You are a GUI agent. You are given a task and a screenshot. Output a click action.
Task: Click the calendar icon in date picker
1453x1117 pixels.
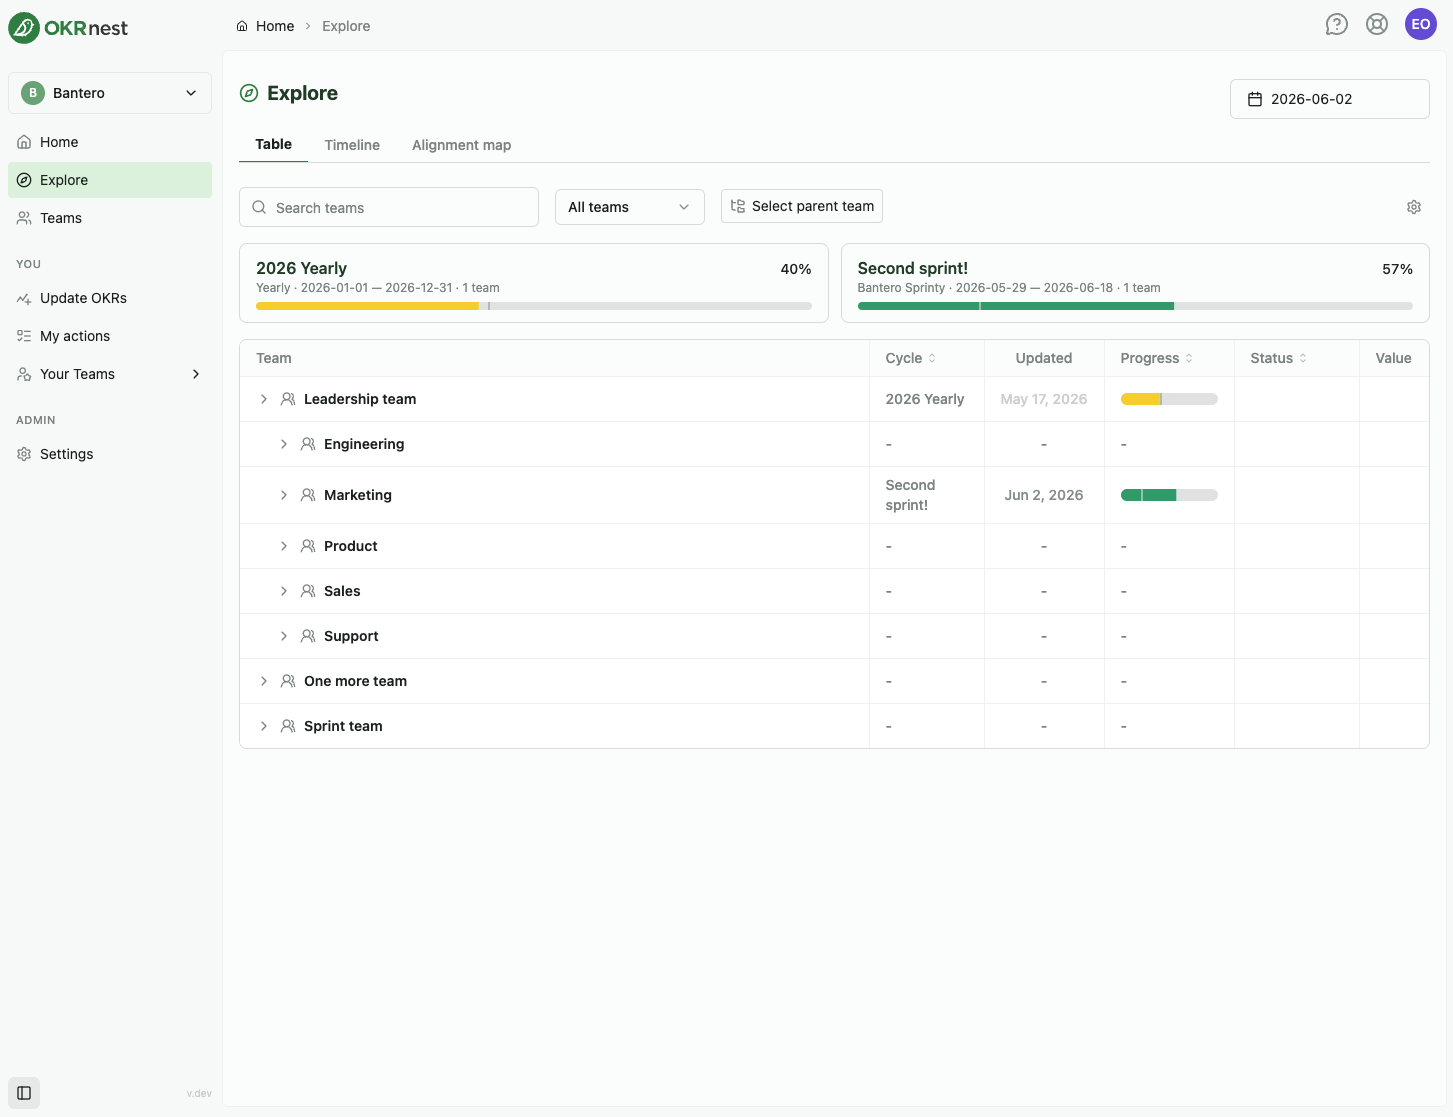[x=1255, y=99]
